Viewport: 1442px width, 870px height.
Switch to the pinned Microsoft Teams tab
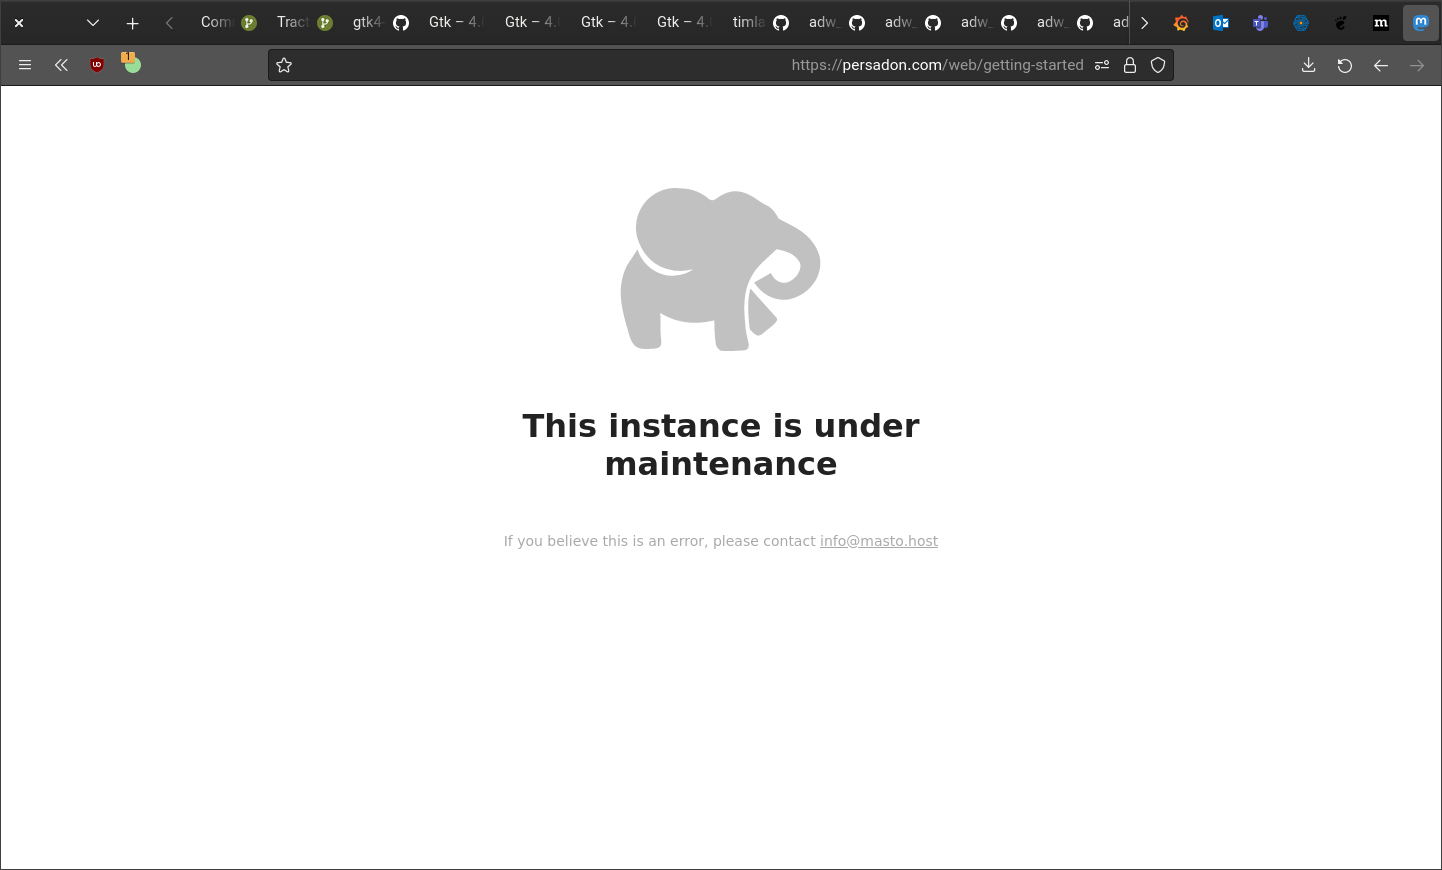1261,23
